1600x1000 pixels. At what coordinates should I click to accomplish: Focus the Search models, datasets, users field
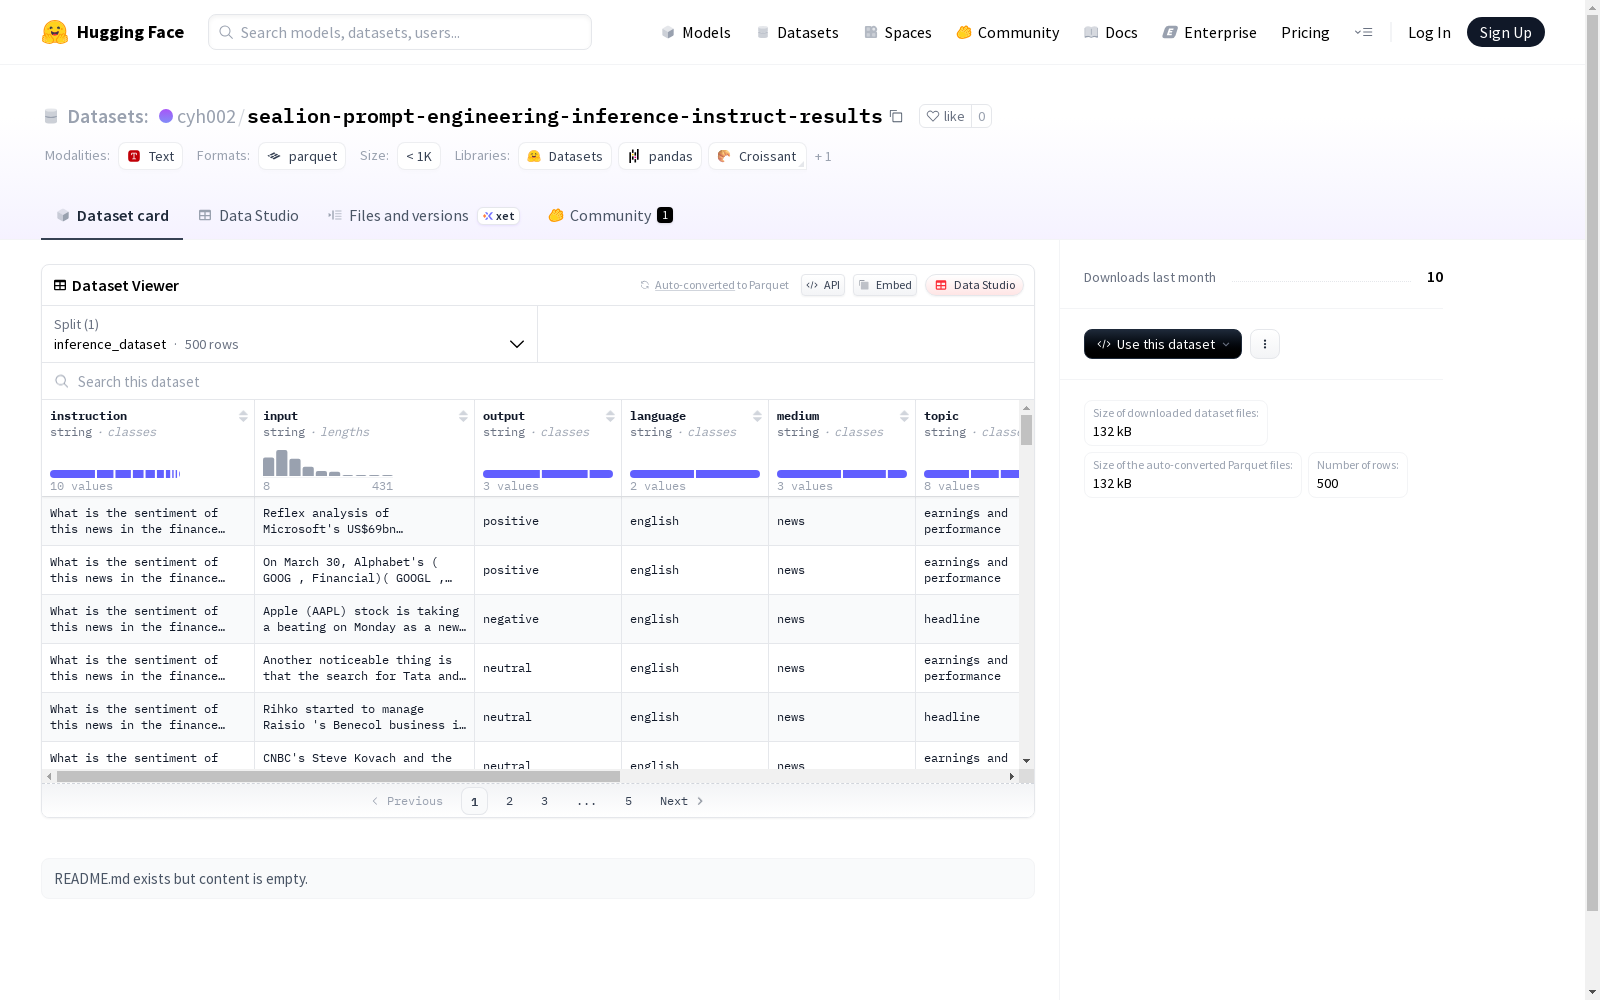pos(400,32)
